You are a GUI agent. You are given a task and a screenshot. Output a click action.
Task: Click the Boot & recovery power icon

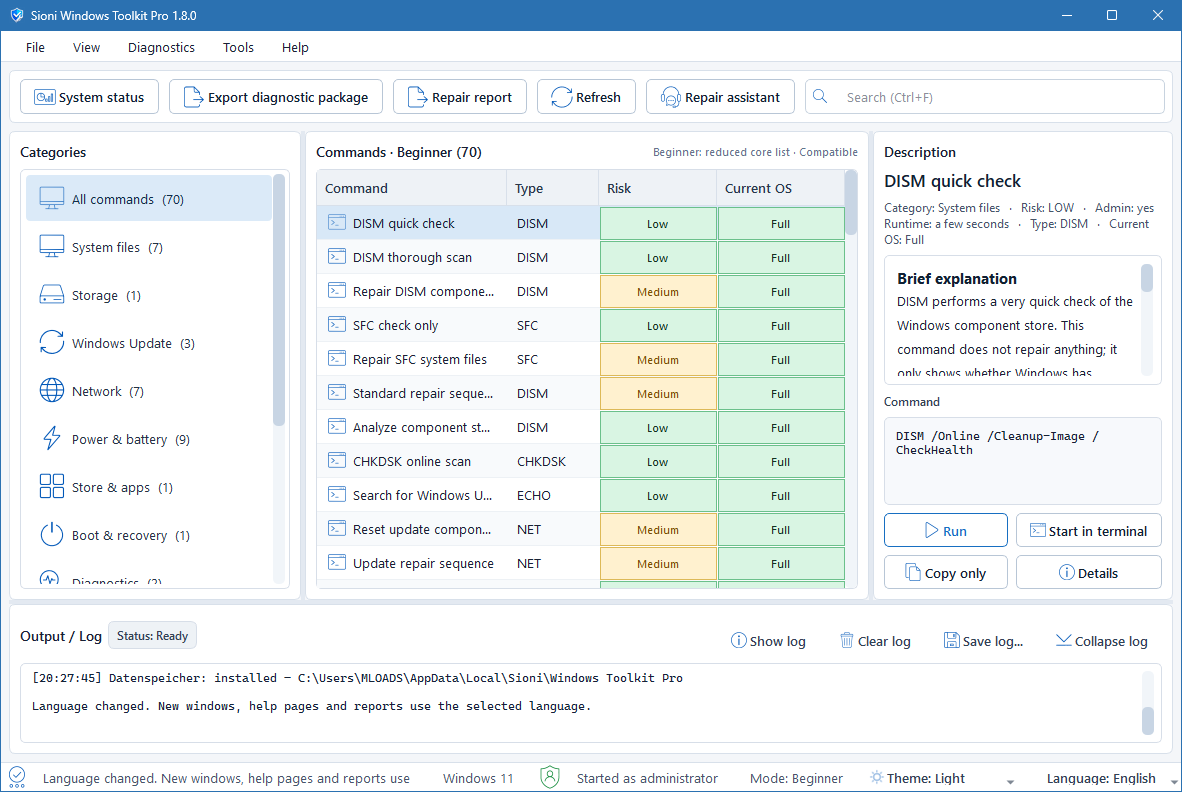click(51, 534)
